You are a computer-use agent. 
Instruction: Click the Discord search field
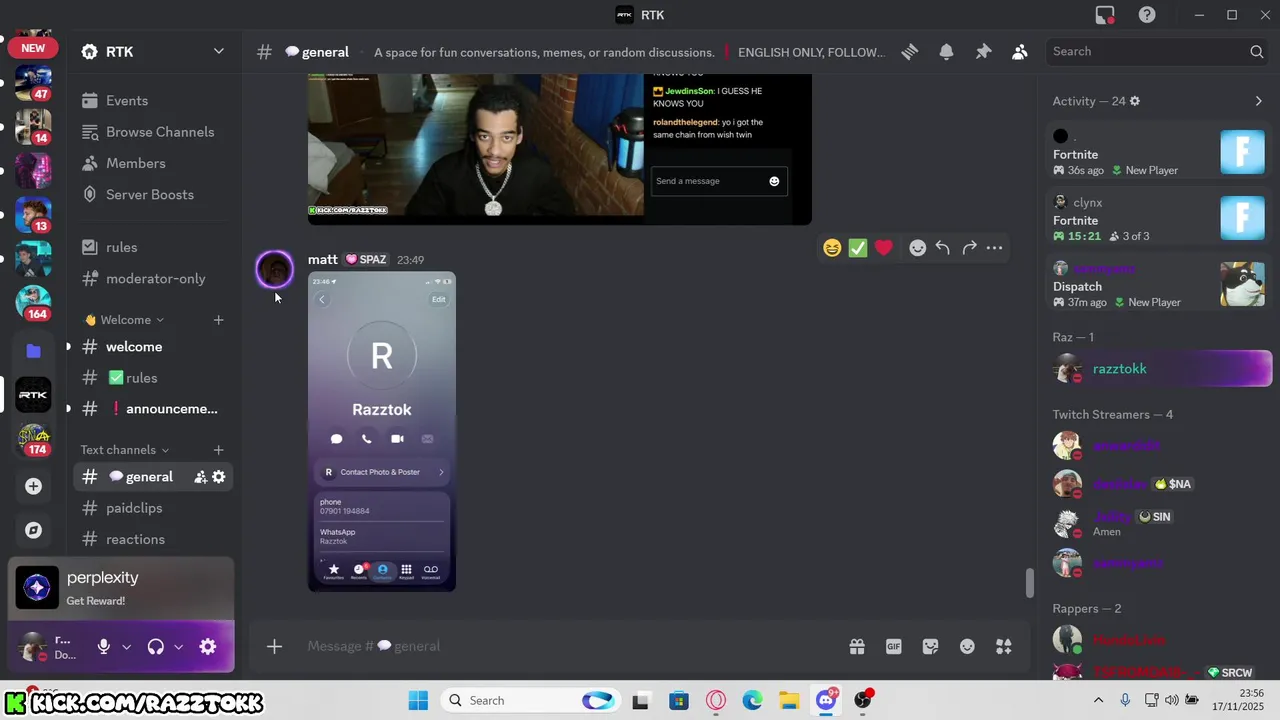coord(1157,52)
